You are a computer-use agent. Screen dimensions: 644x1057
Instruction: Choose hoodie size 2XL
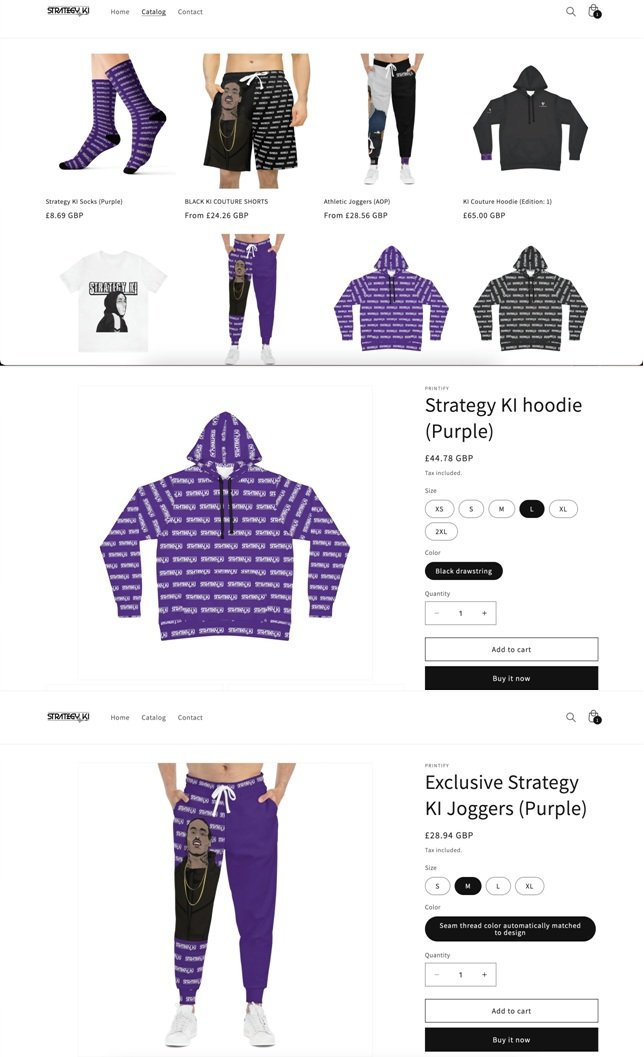pos(441,532)
